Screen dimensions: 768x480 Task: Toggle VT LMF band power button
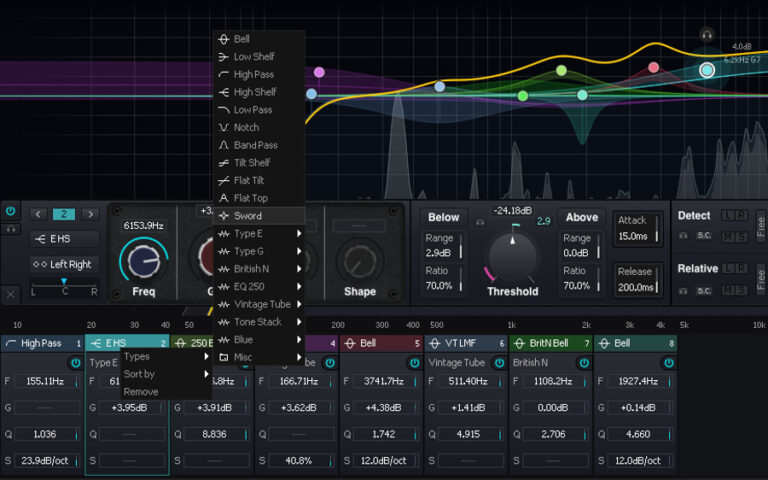click(x=499, y=363)
